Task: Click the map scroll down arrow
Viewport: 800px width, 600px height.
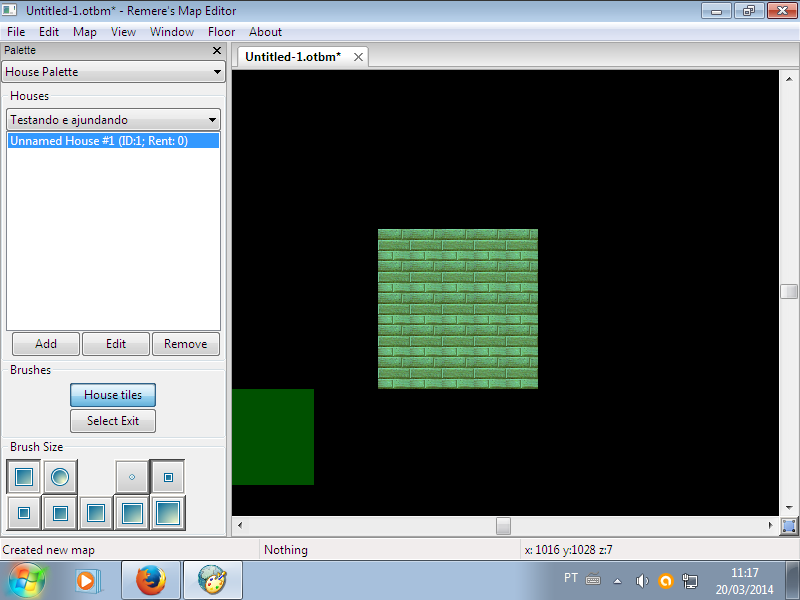Action: [789, 508]
